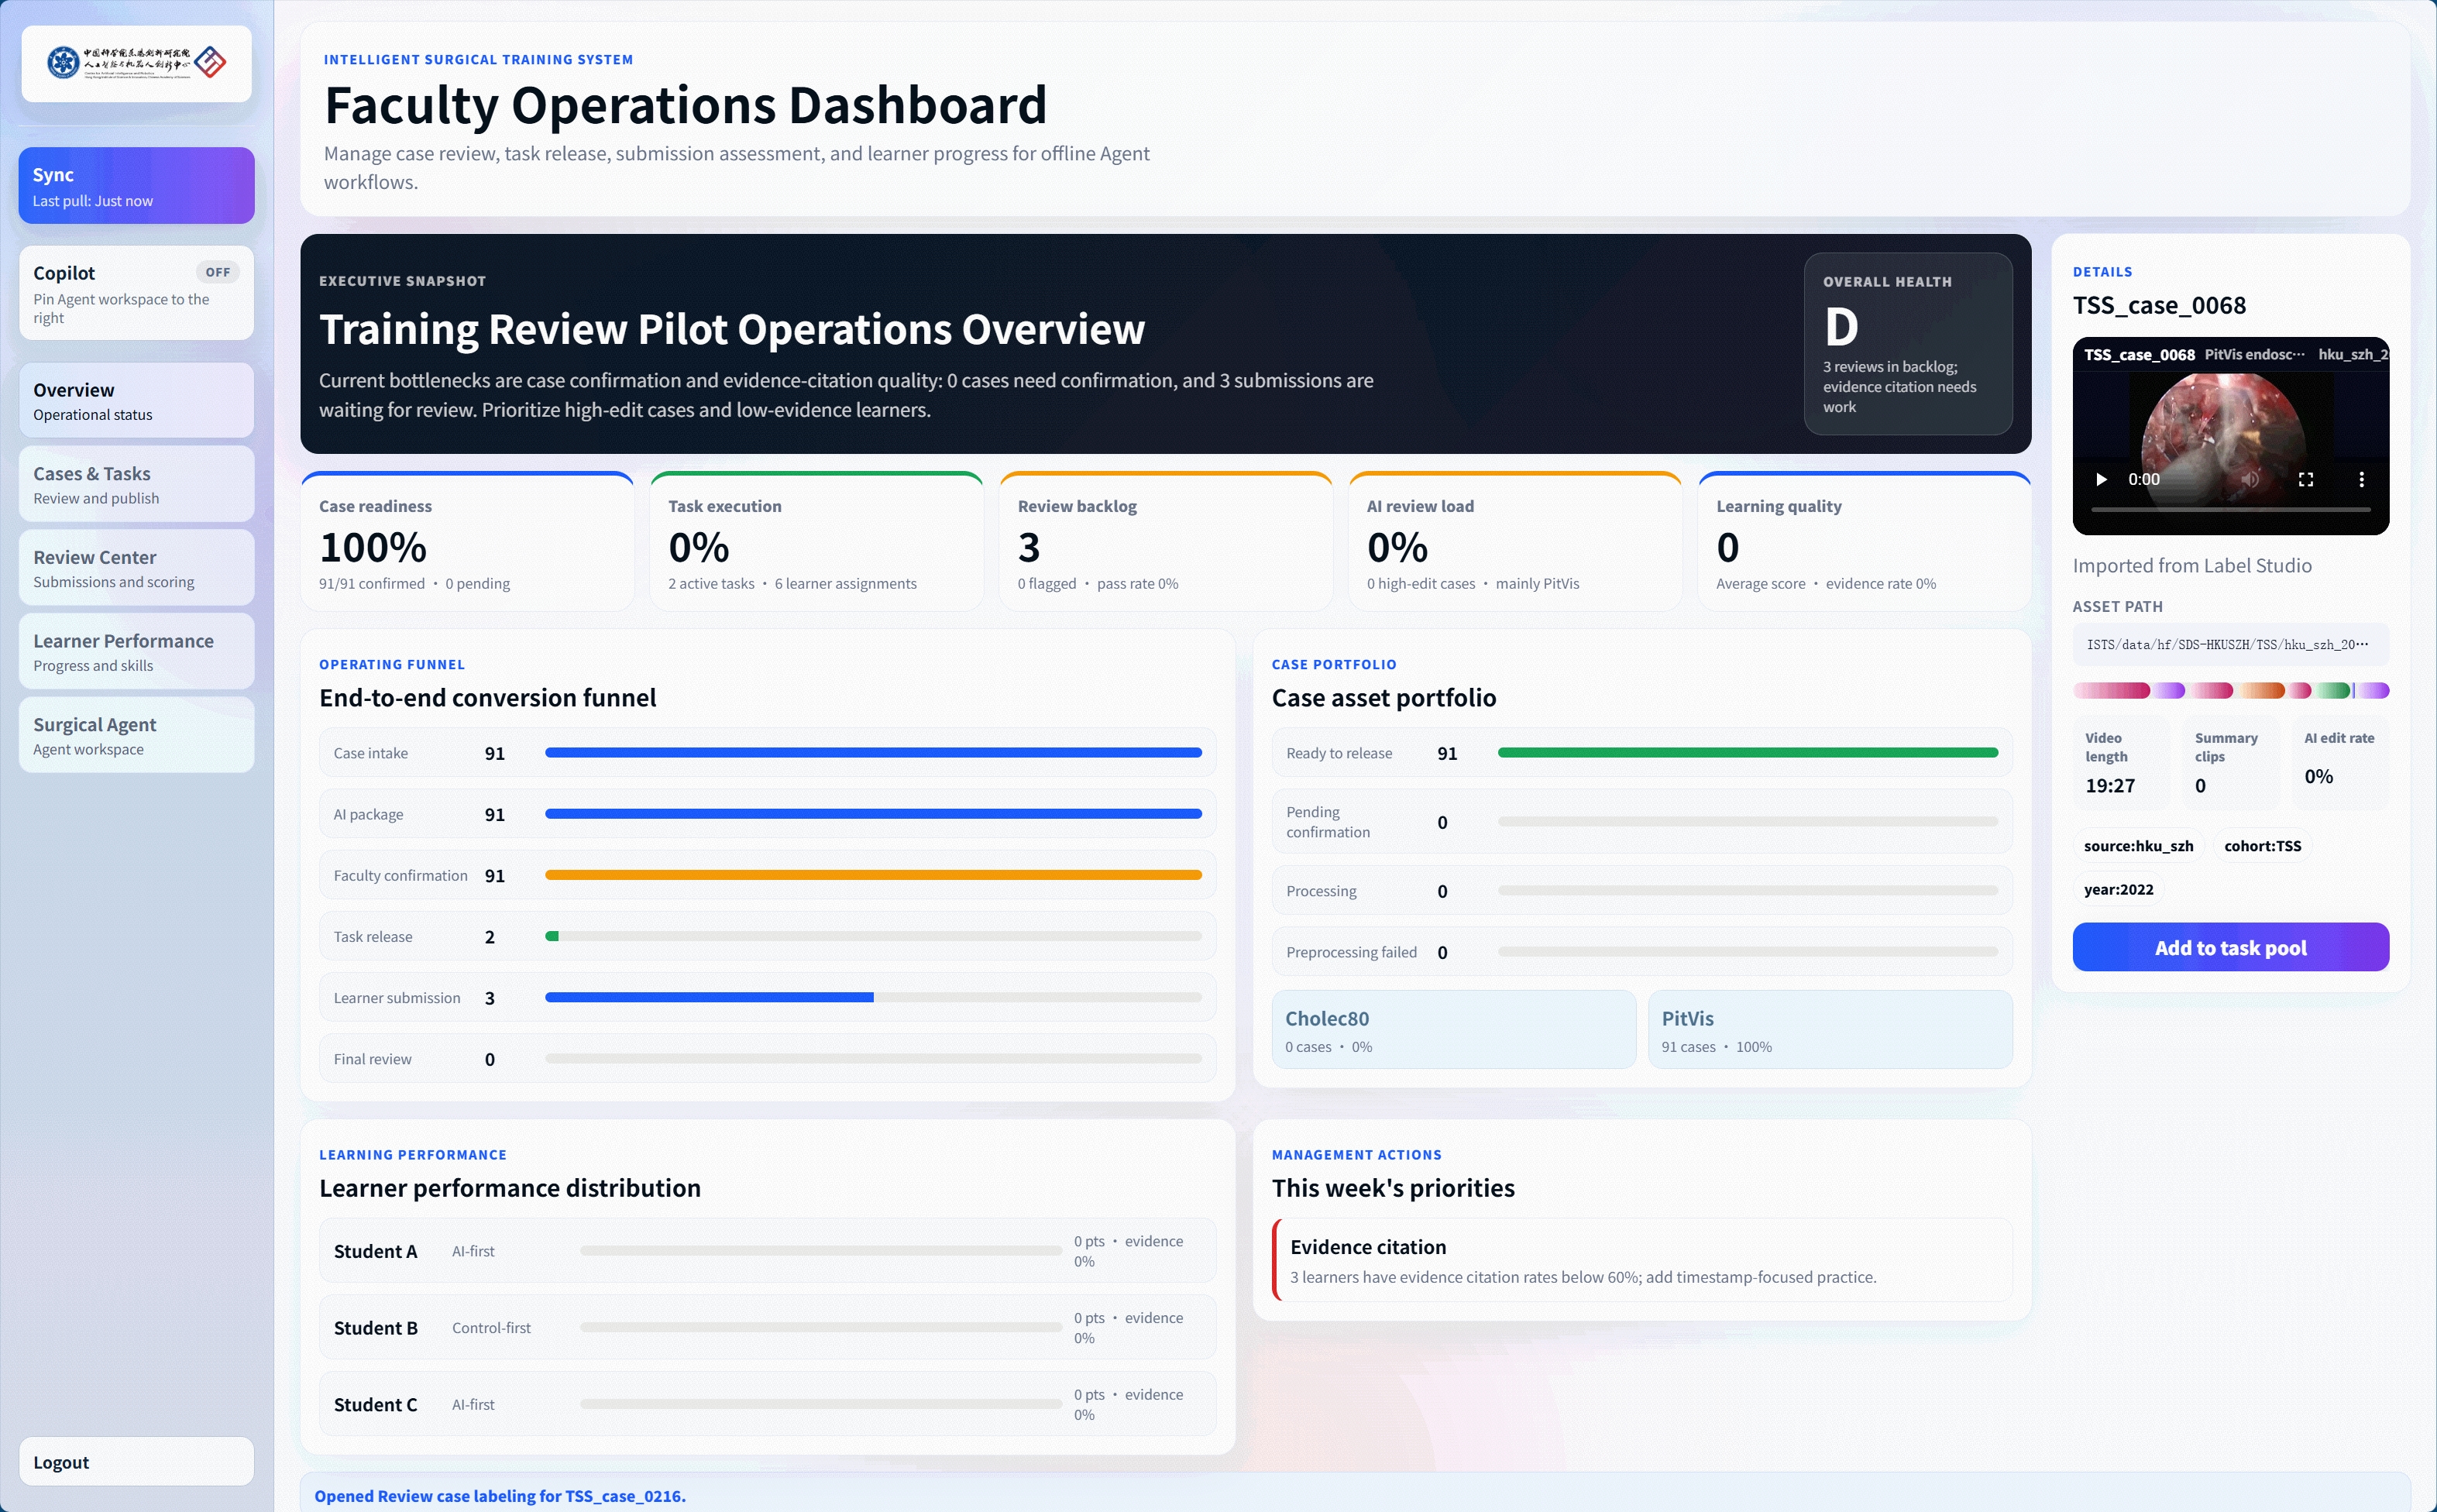Click 'Imported from Label Studio' text

pyautogui.click(x=2192, y=565)
